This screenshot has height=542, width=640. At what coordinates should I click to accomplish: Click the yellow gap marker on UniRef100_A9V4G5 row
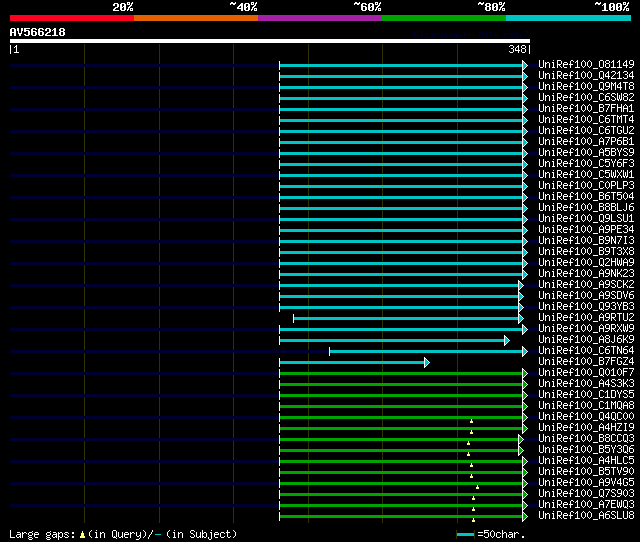pyautogui.click(x=477, y=487)
